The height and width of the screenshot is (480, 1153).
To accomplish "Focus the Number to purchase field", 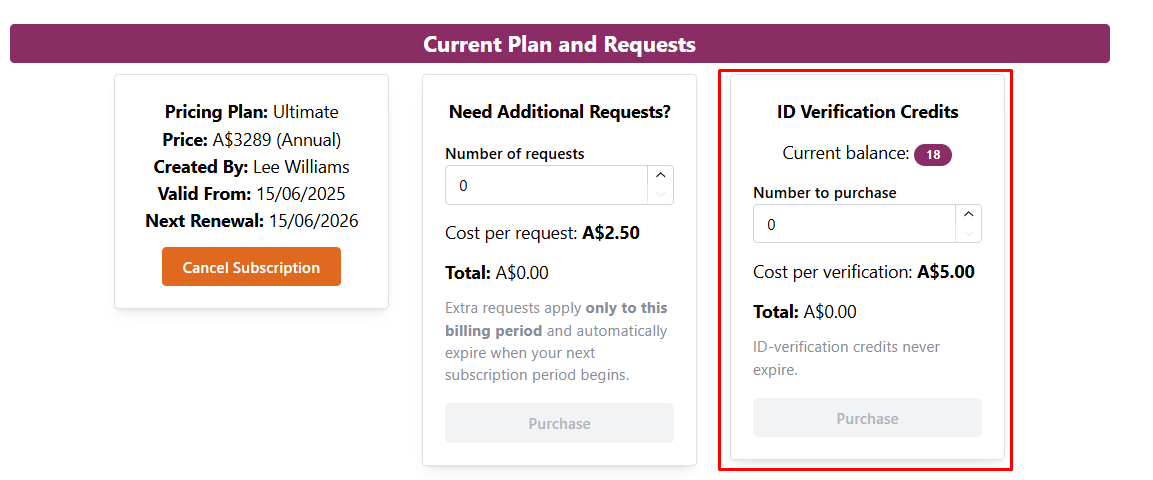I will pyautogui.click(x=853, y=224).
